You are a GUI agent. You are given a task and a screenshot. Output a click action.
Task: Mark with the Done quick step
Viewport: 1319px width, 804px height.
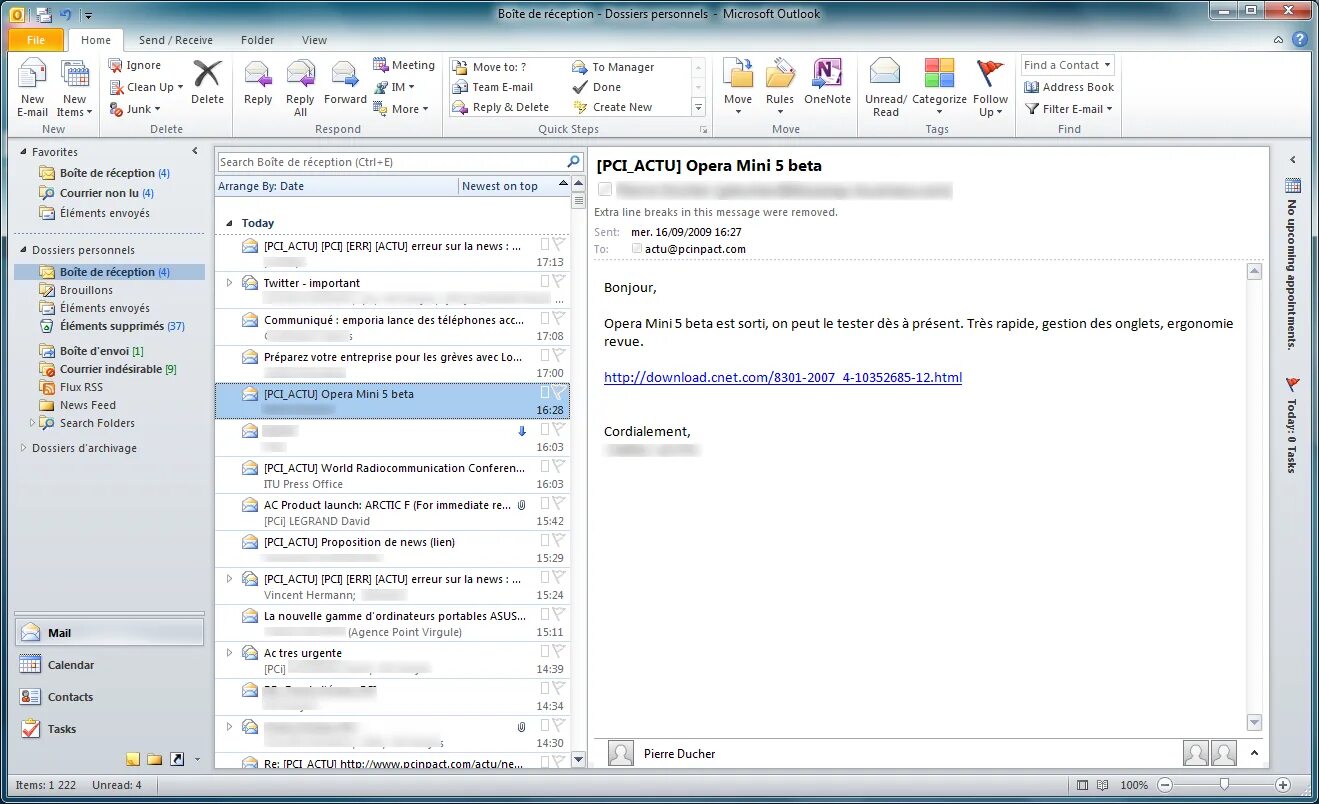pos(597,87)
